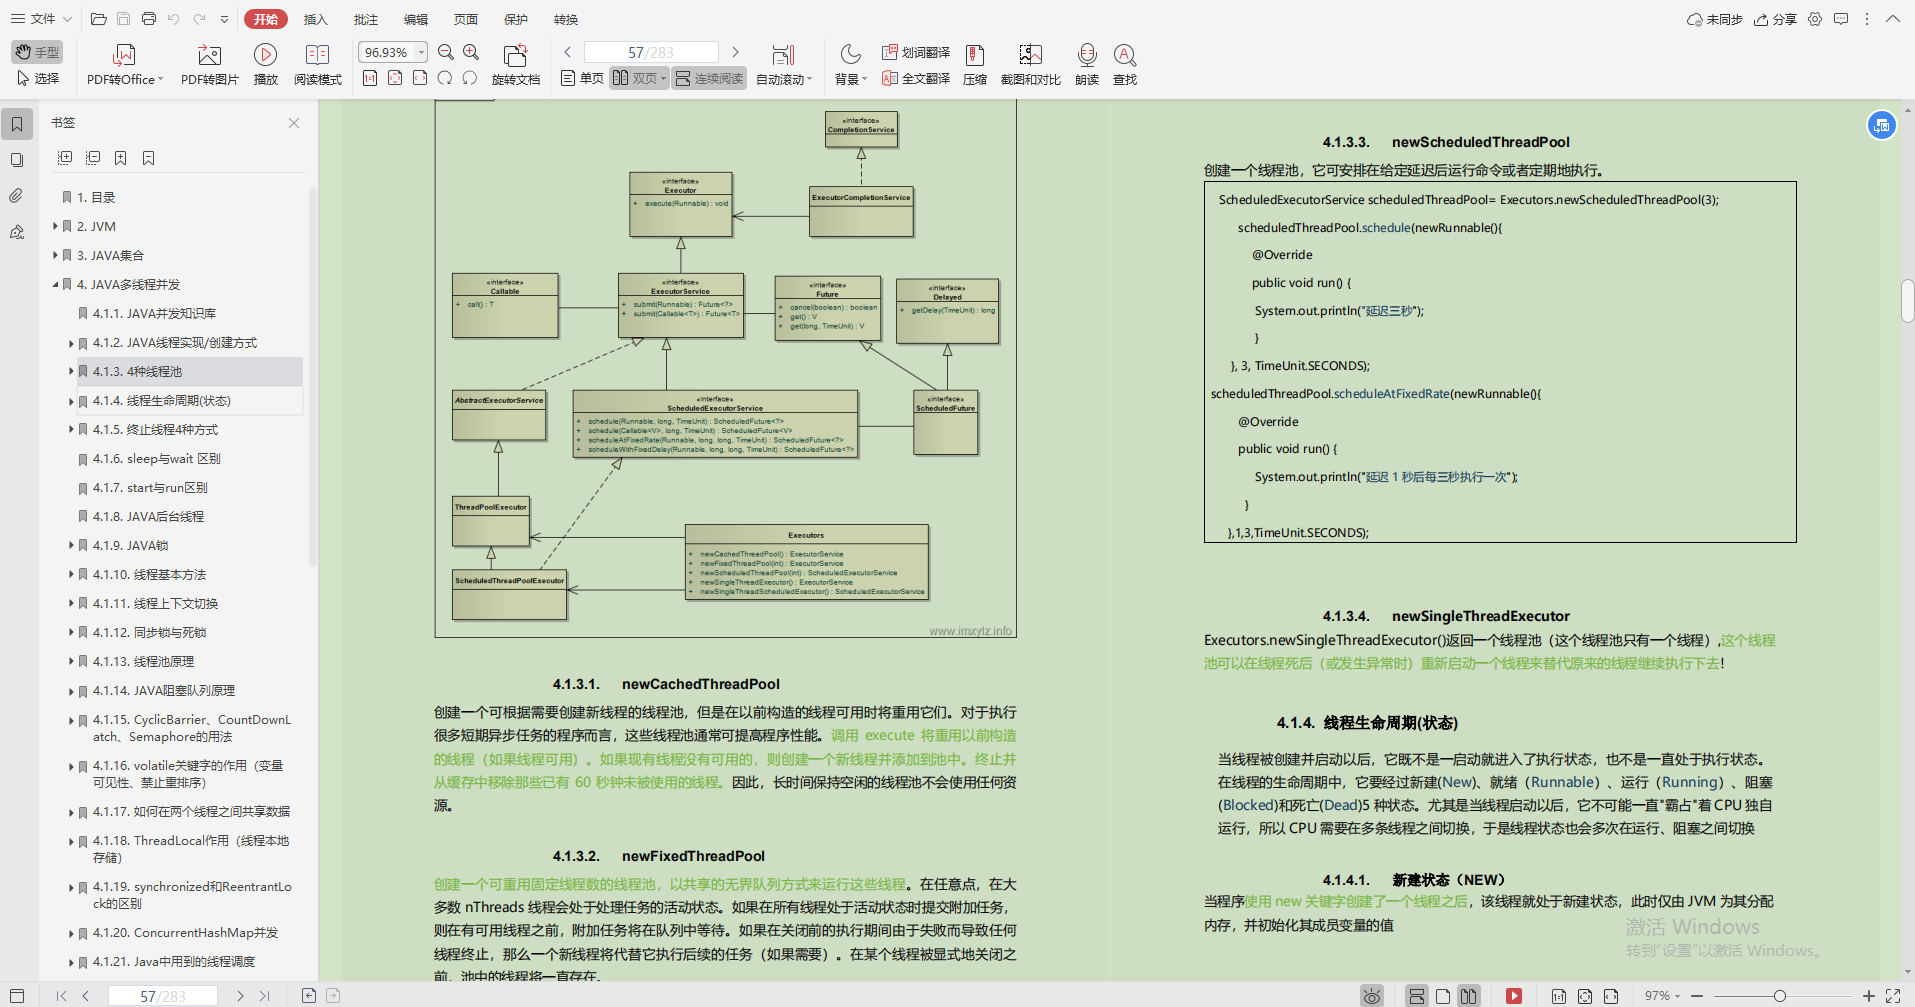Toggle 连续阅读 continuous reading mode
1915x1007 pixels.
point(709,78)
